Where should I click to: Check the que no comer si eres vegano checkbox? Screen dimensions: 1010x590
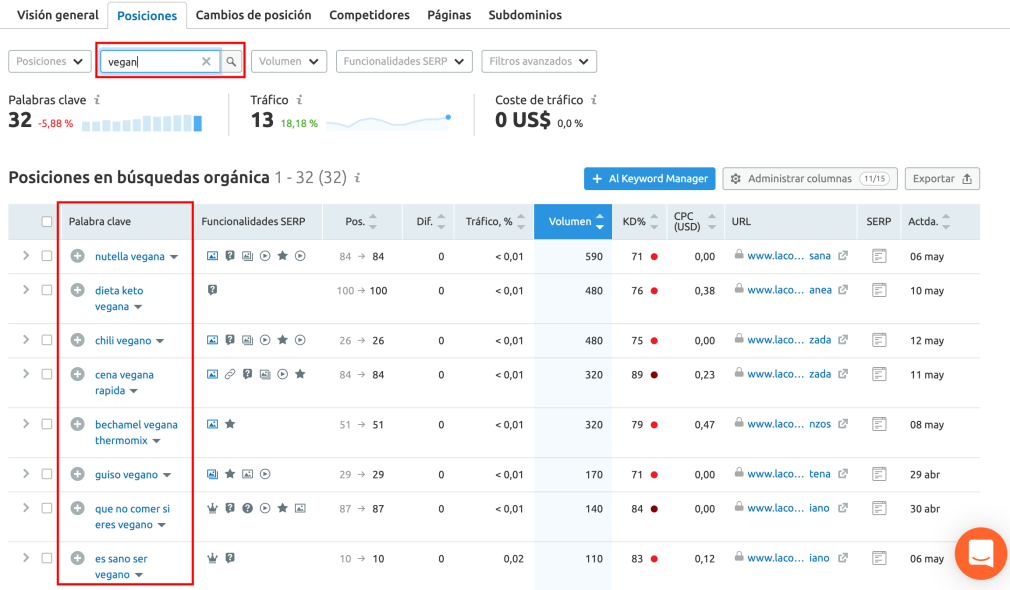[x=47, y=508]
